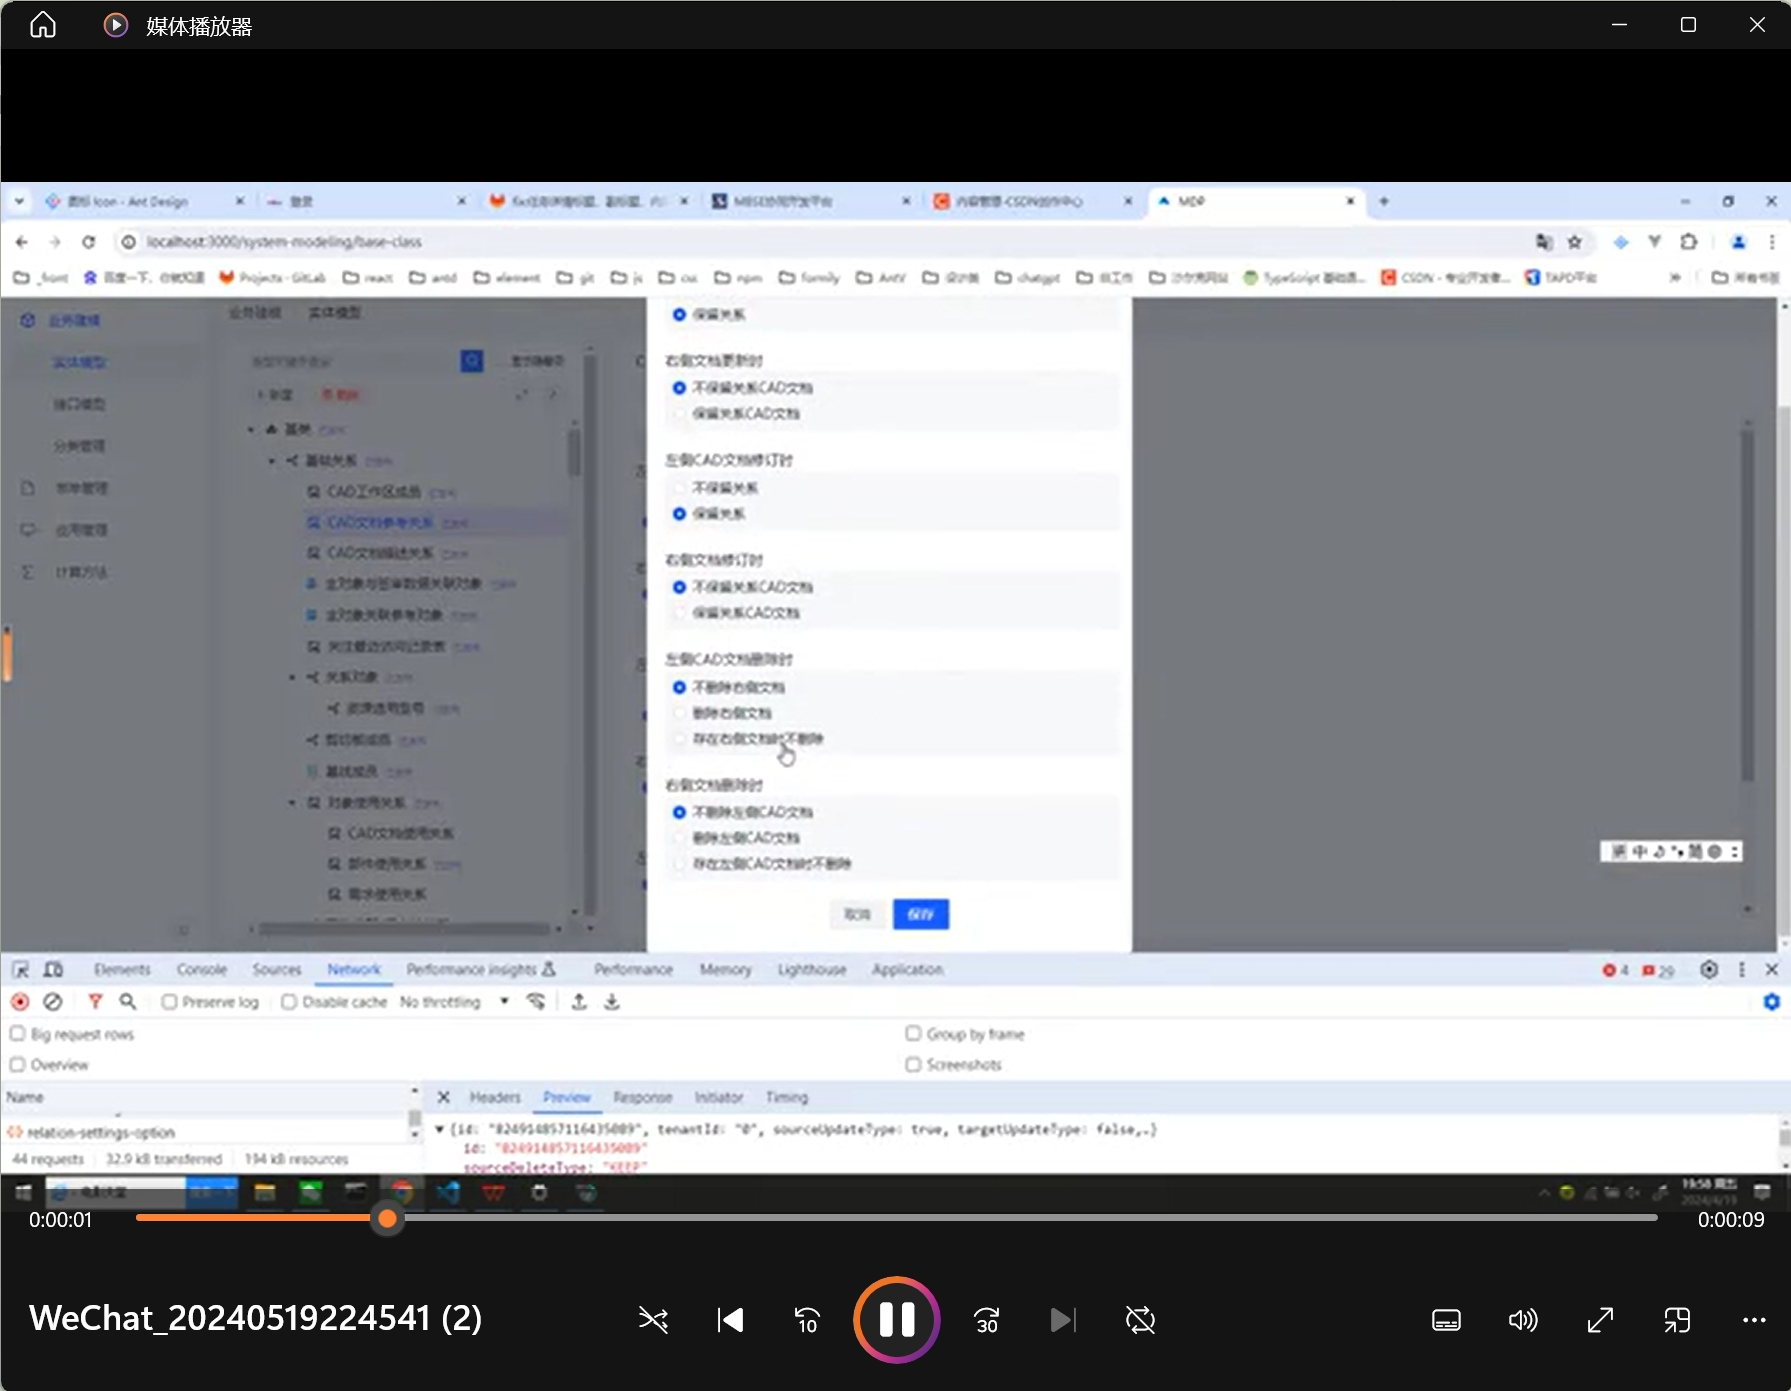Toggle the network filter funnel icon
1791x1391 pixels.
point(95,1001)
